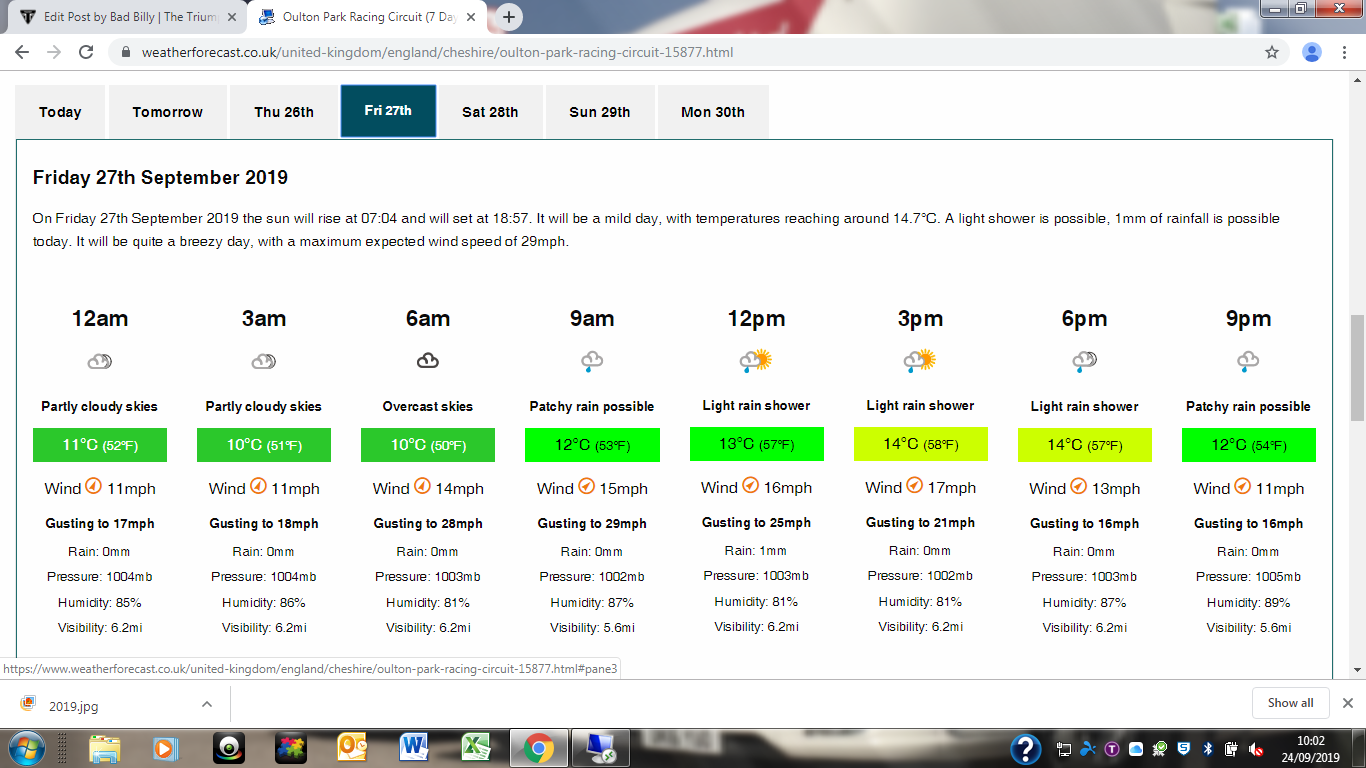Reload the weather forecast page
The image size is (1366, 768).
click(x=86, y=52)
